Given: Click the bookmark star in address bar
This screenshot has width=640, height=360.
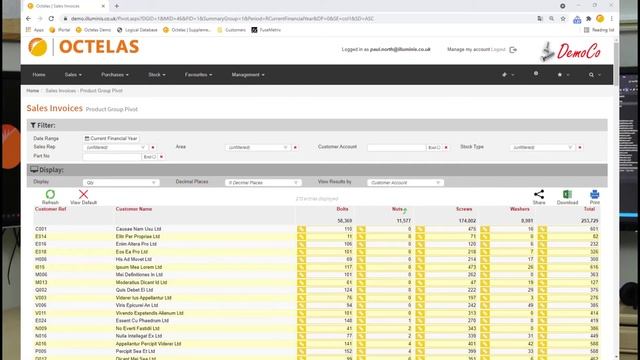Looking at the screenshot, I should pos(563,19).
